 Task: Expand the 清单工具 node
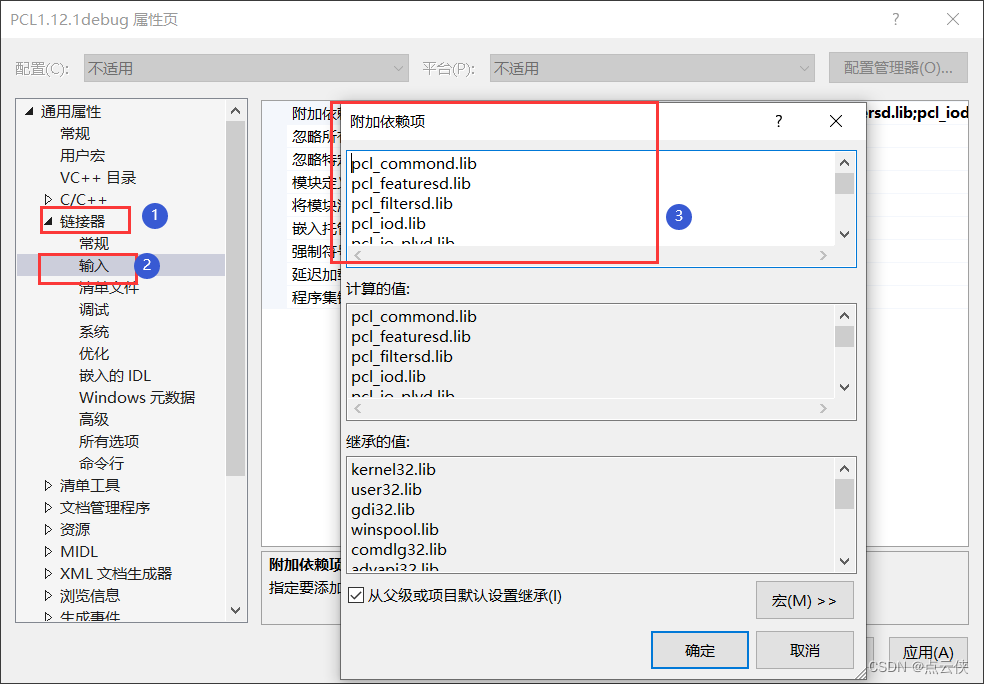pyautogui.click(x=48, y=485)
